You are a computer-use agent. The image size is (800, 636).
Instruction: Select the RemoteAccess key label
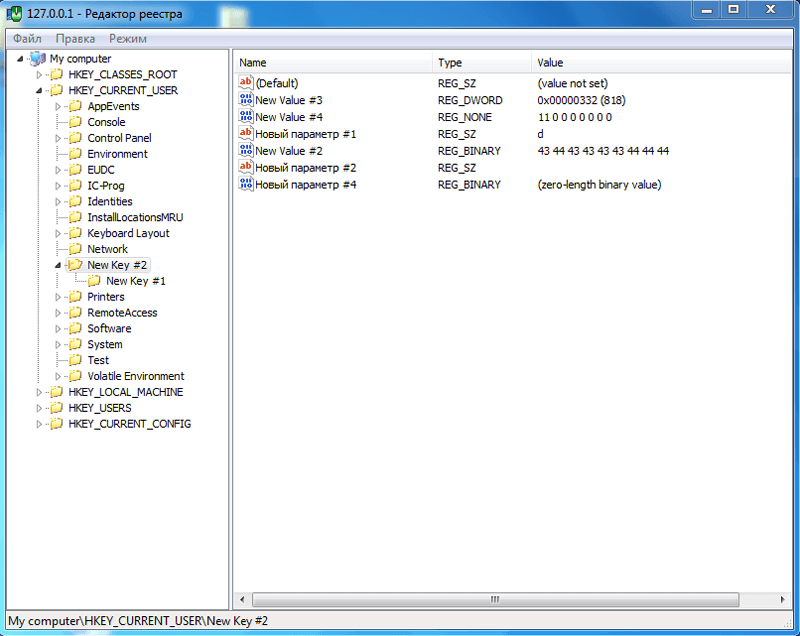coord(122,313)
